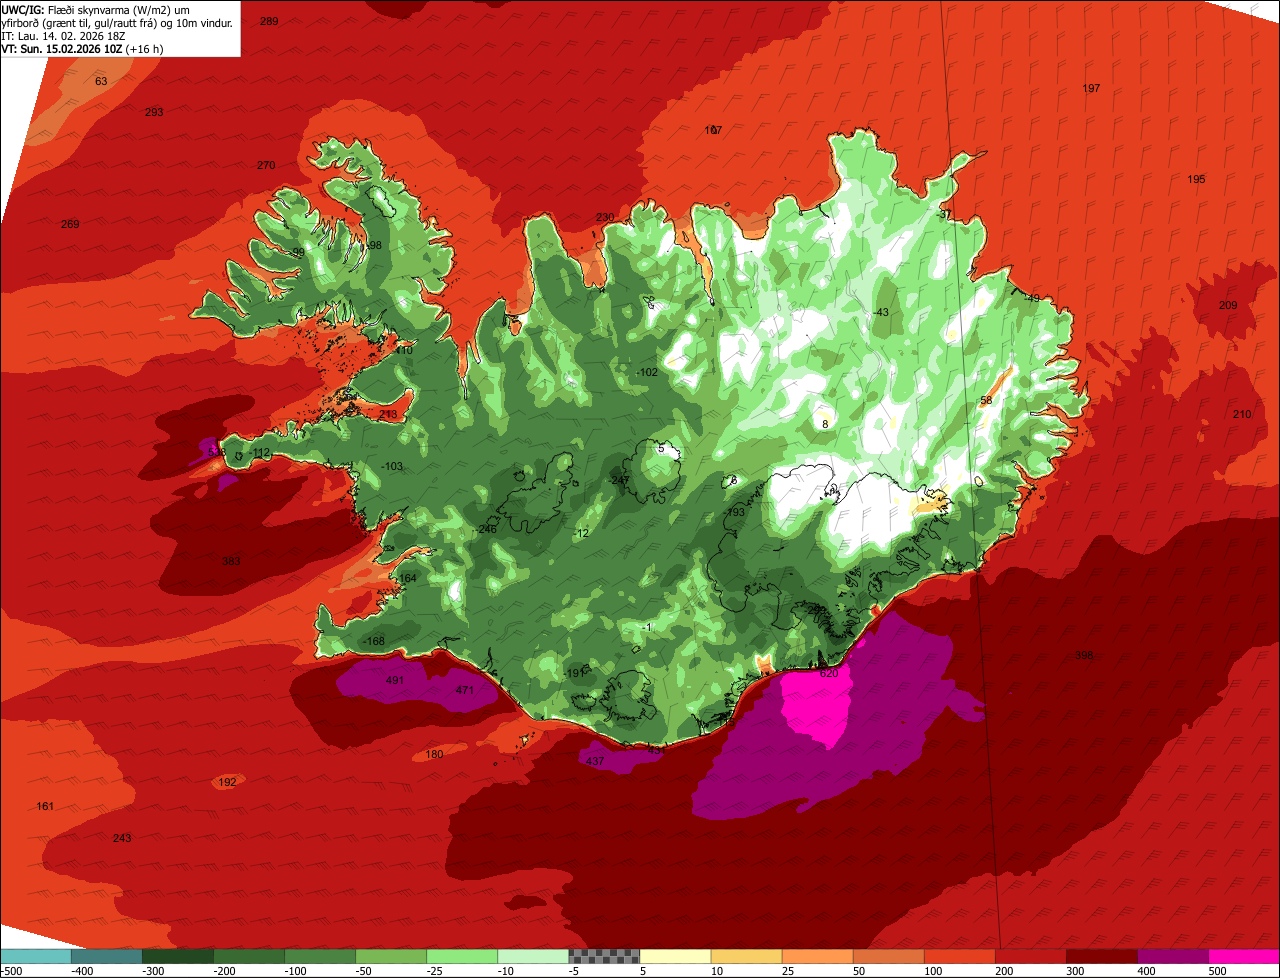Click the value -102 over north-central Iceland
Screen dimensions: 1280x978
coord(647,372)
